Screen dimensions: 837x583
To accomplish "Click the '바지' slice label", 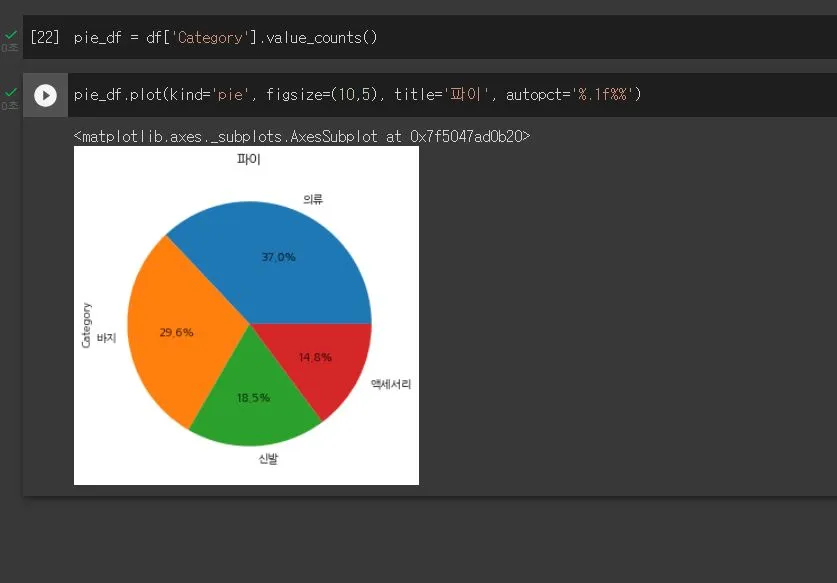I will point(106,338).
